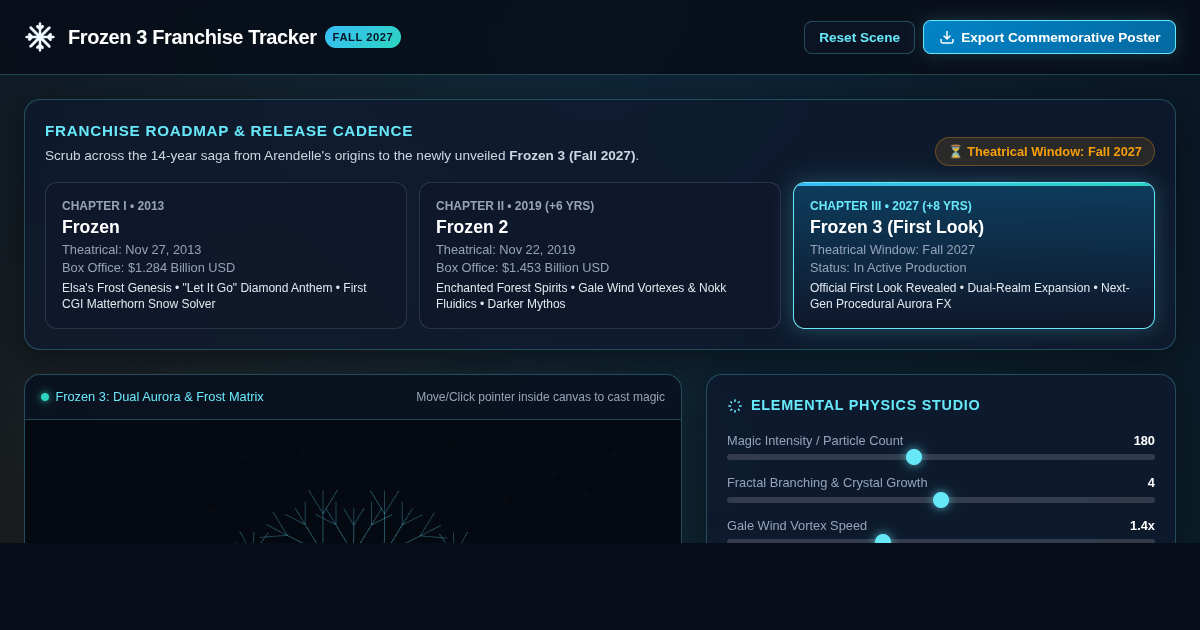Adjust Gale Wind Vortex Speed slider
The height and width of the screenshot is (630, 1200).
click(941, 539)
